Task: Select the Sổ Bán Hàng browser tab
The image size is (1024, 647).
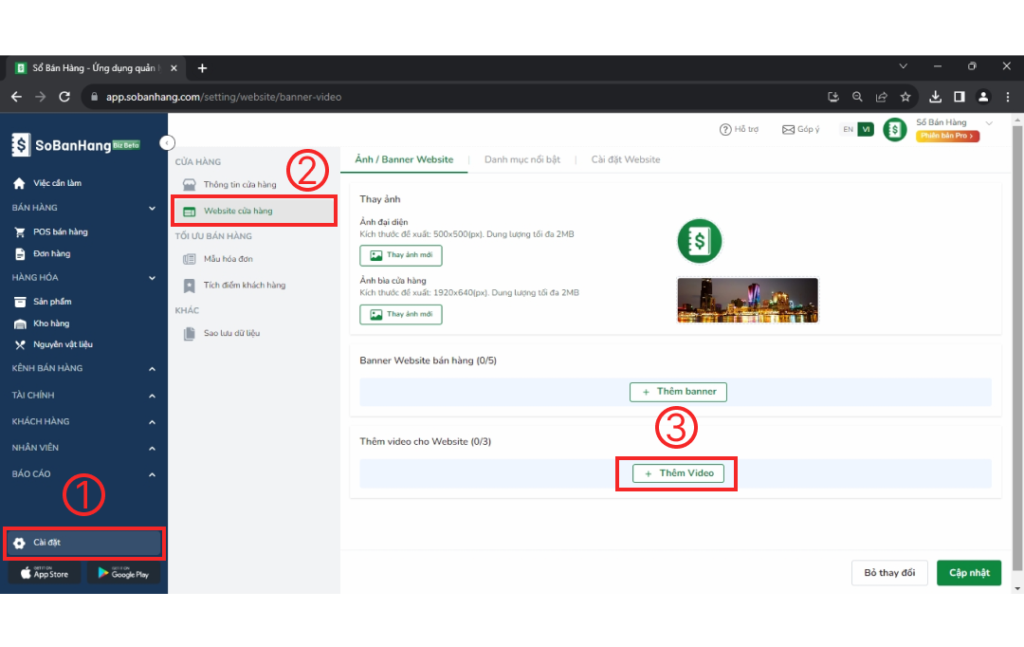Action: (x=97, y=68)
